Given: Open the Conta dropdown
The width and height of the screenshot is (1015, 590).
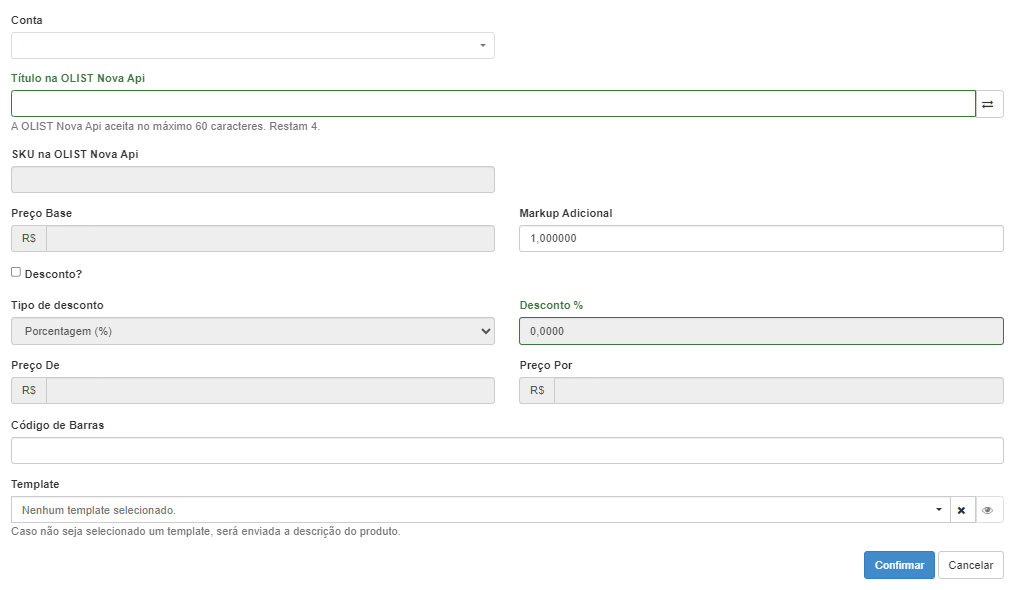Looking at the screenshot, I should point(252,45).
